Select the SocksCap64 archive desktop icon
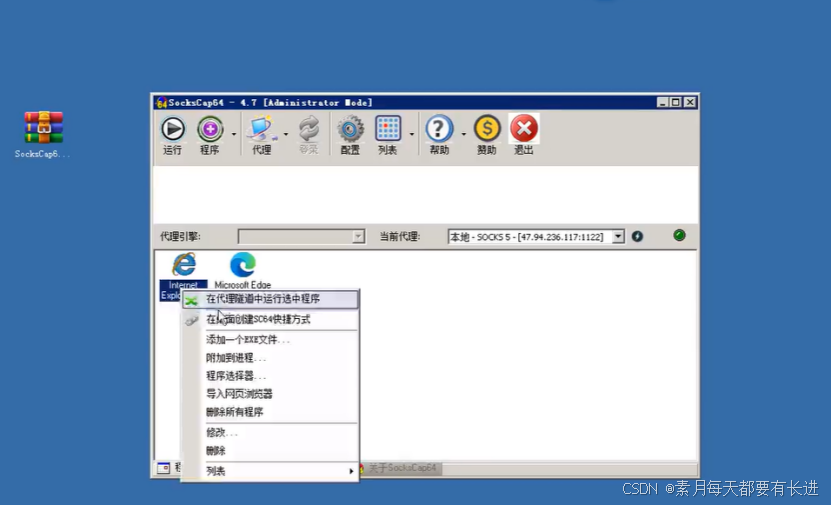 43,128
